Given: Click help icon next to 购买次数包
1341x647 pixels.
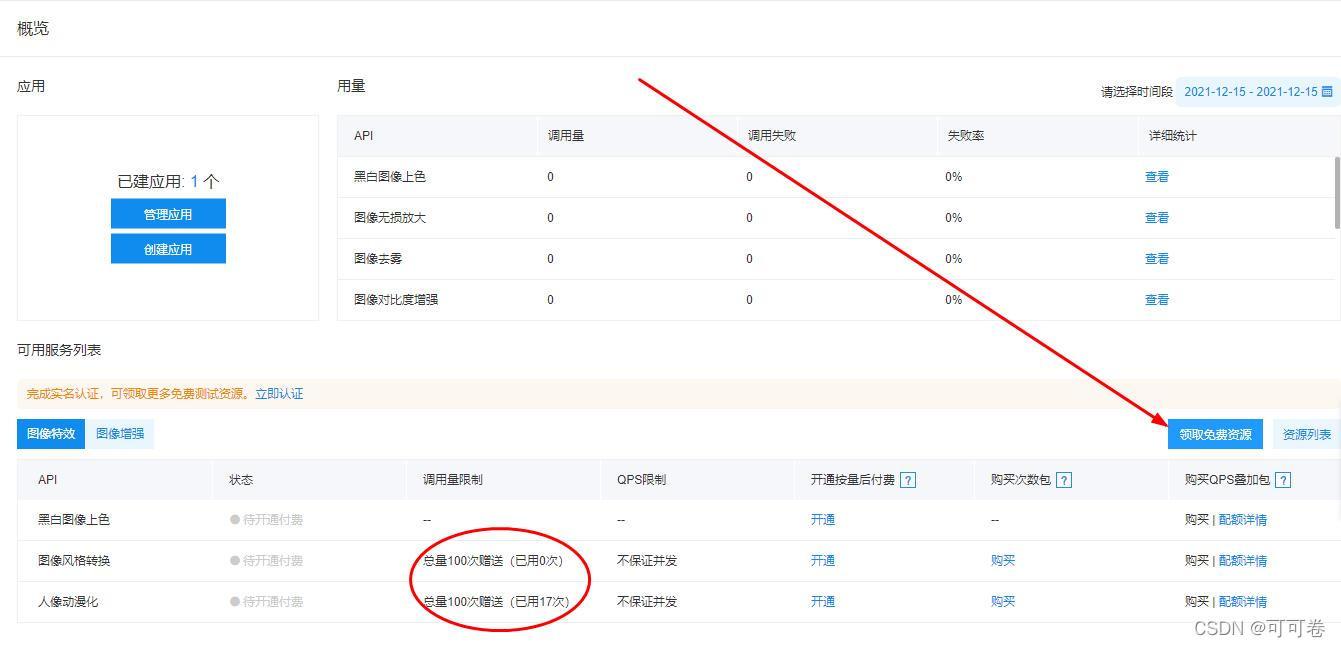Looking at the screenshot, I should pos(1064,480).
